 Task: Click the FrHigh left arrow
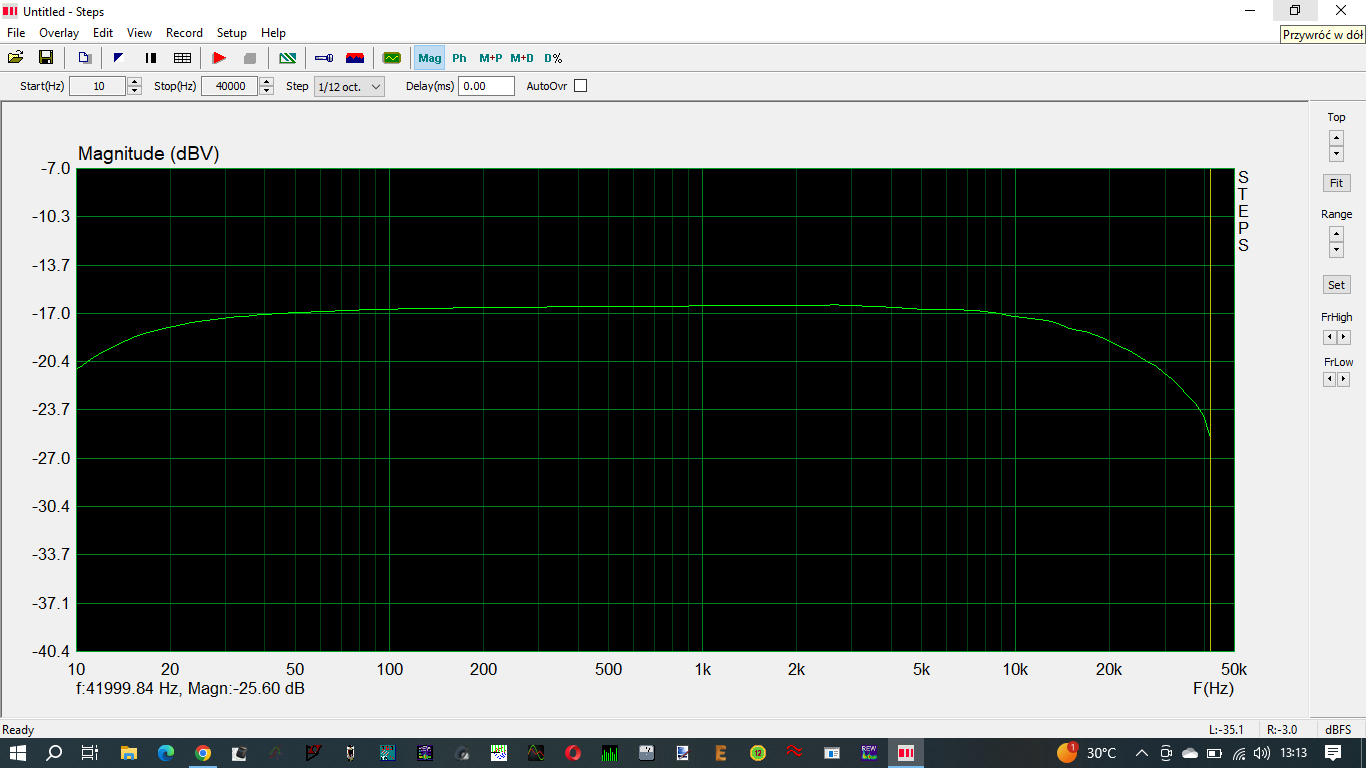tap(1329, 337)
